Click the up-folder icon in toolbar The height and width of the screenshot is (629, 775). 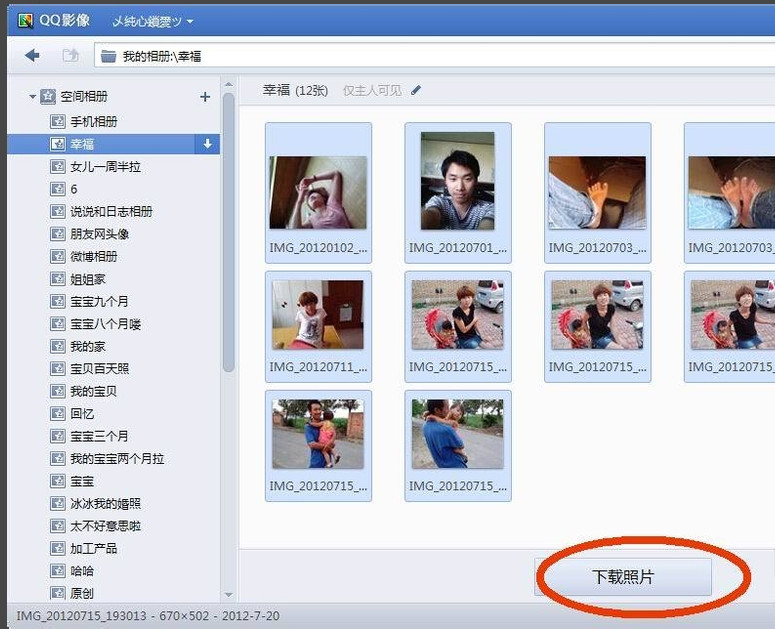(70, 56)
